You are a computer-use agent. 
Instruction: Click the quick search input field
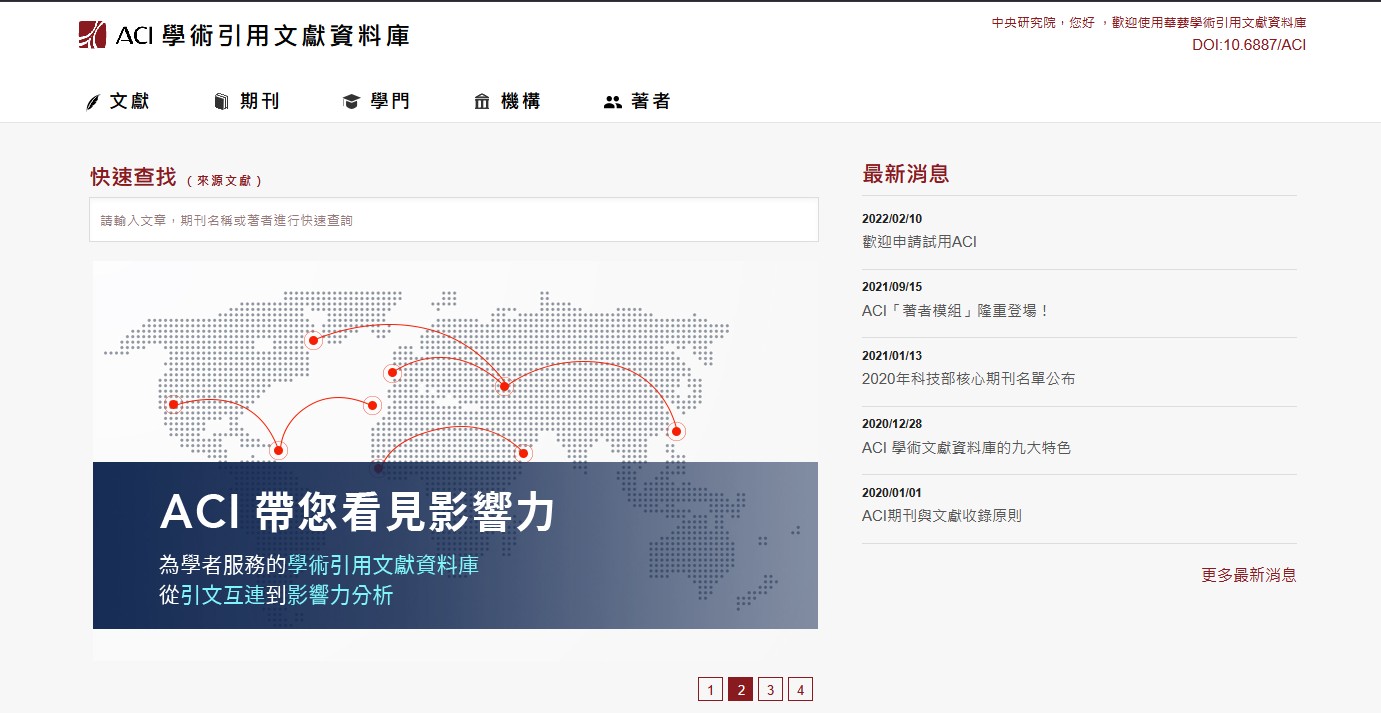click(454, 220)
